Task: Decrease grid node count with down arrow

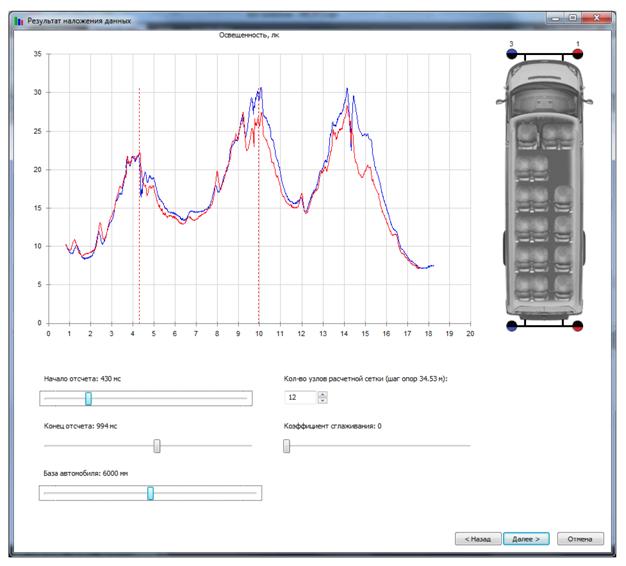Action: click(322, 402)
